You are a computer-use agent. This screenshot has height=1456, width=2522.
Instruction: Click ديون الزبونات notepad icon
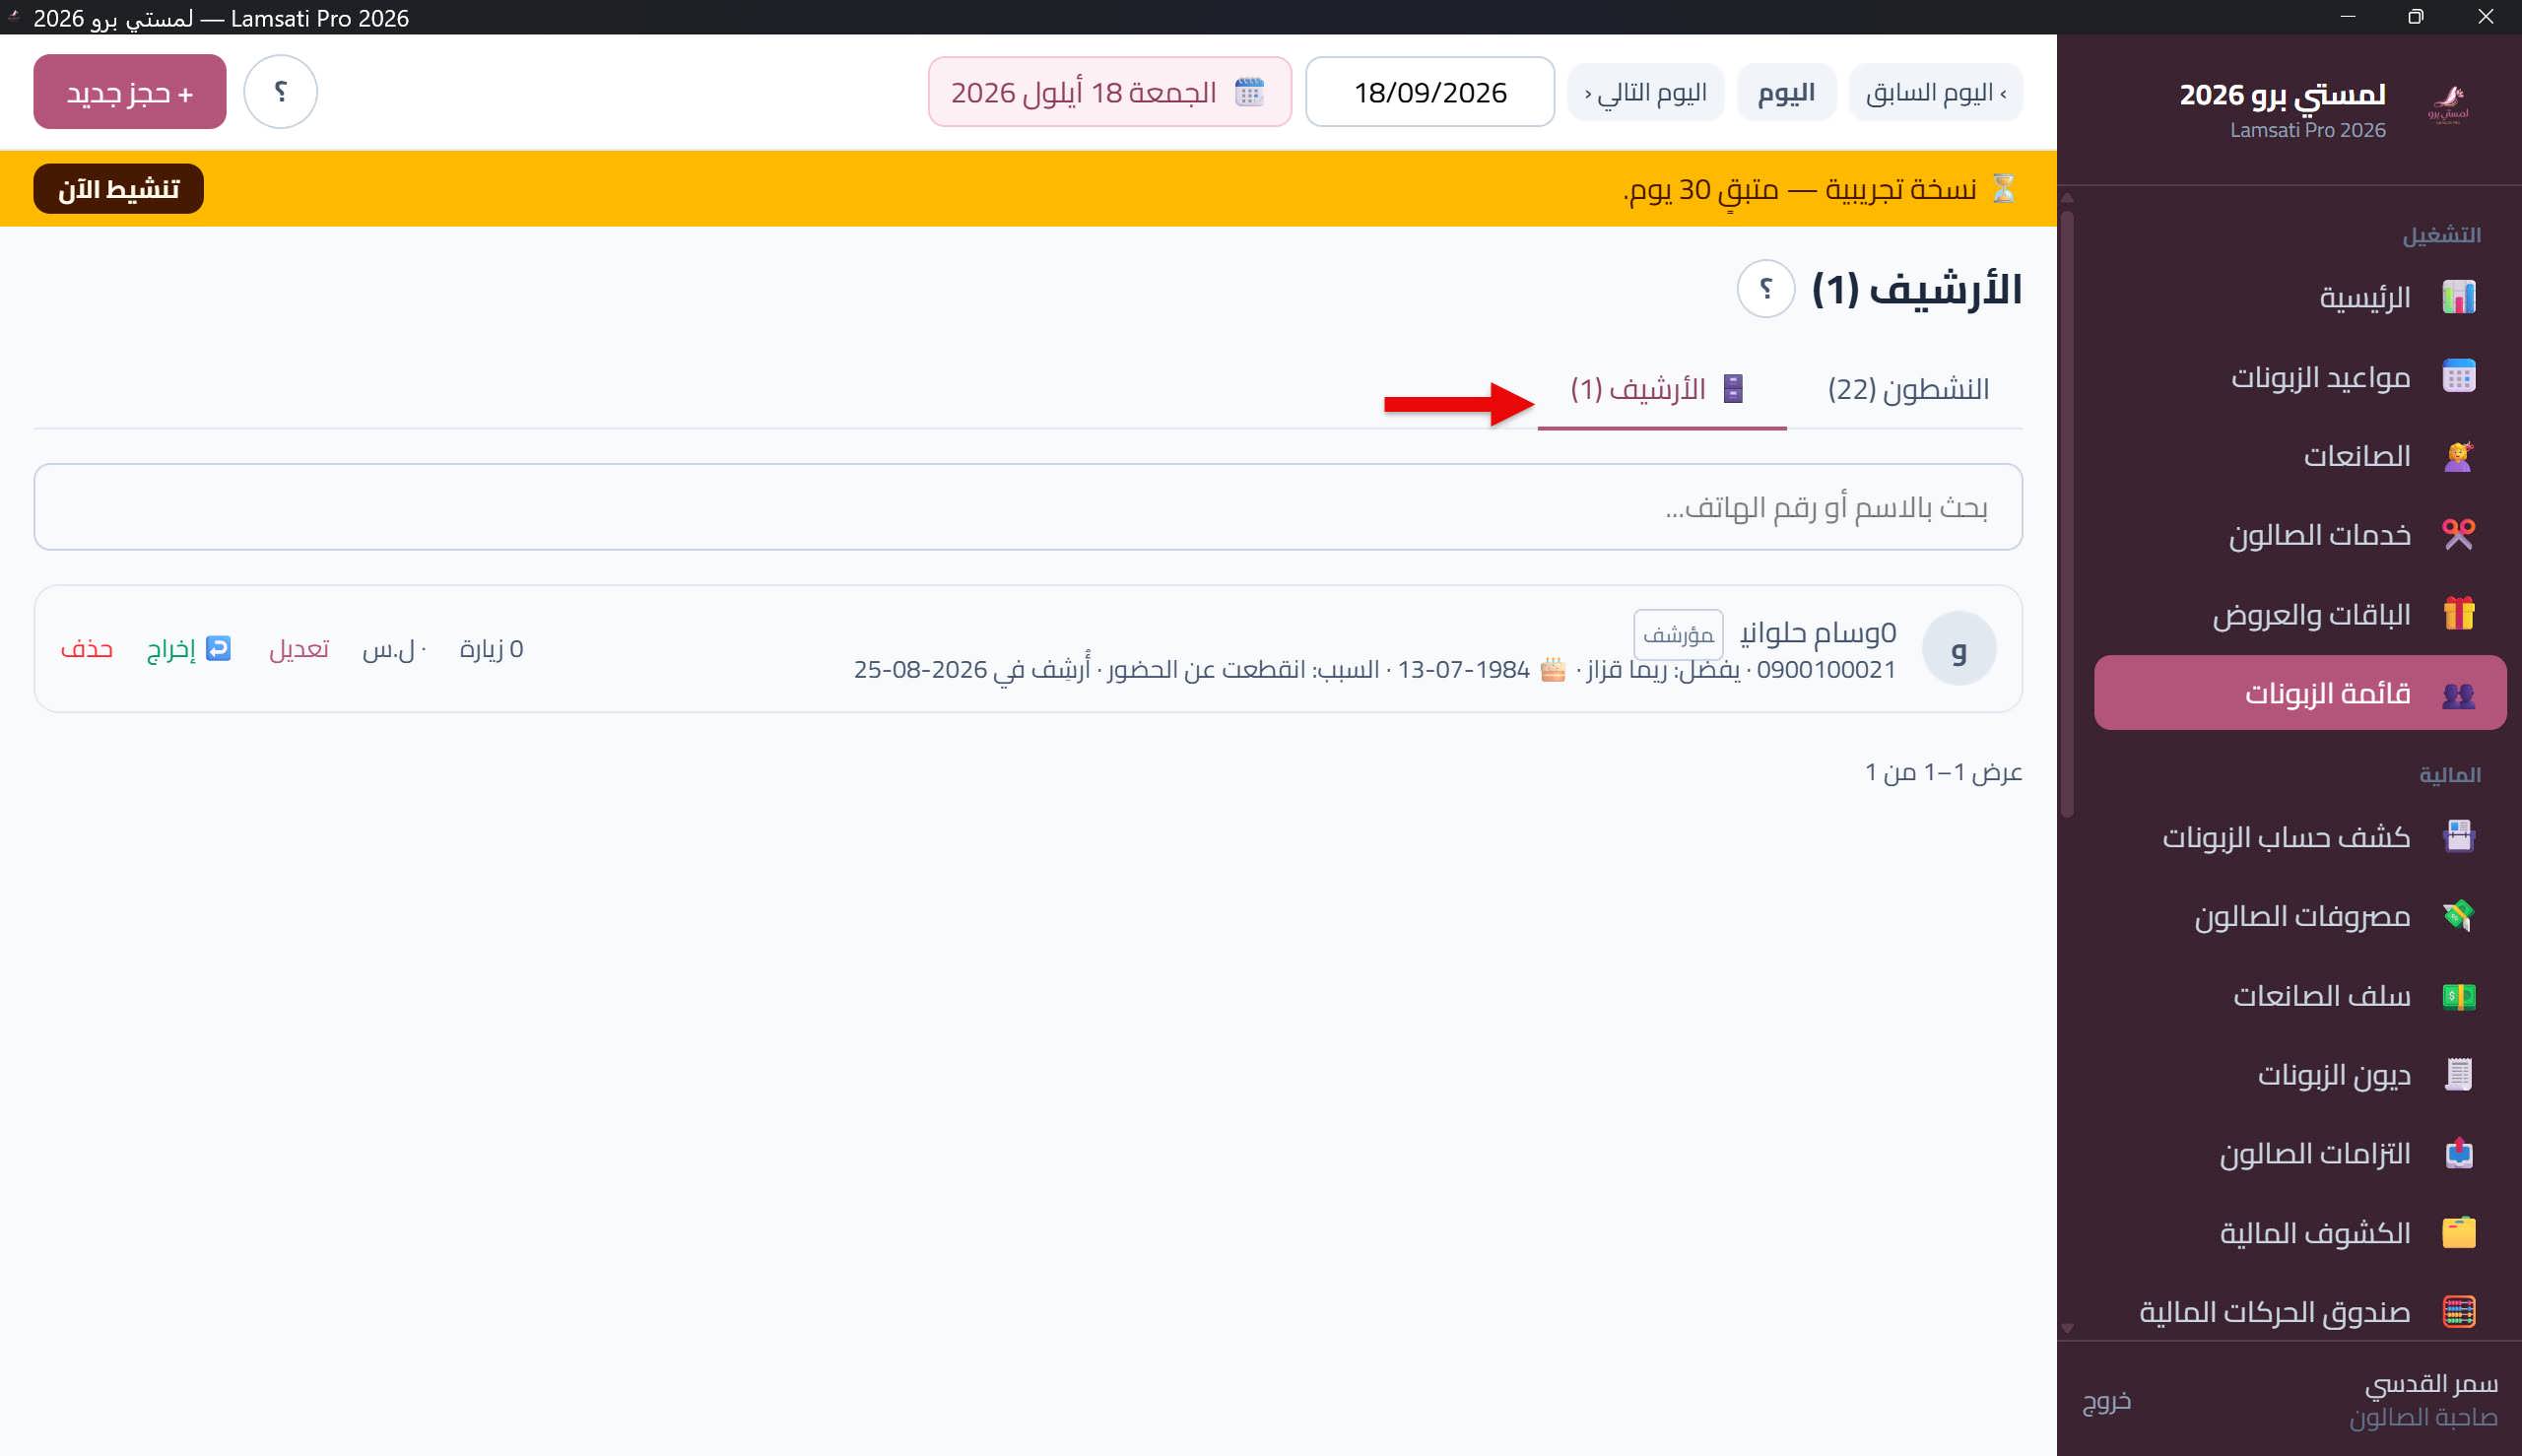tap(2458, 1074)
